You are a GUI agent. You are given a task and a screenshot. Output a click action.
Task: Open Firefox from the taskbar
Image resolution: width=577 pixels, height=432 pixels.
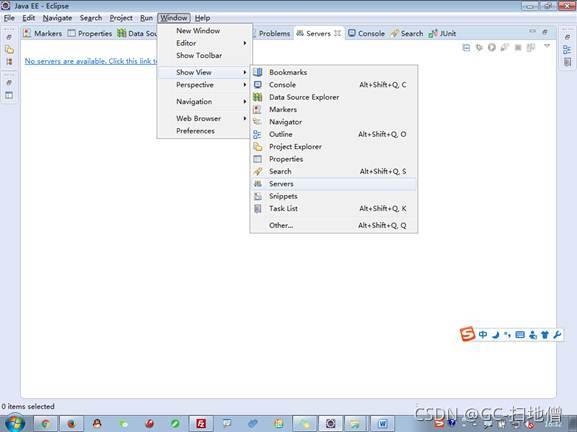click(x=71, y=424)
